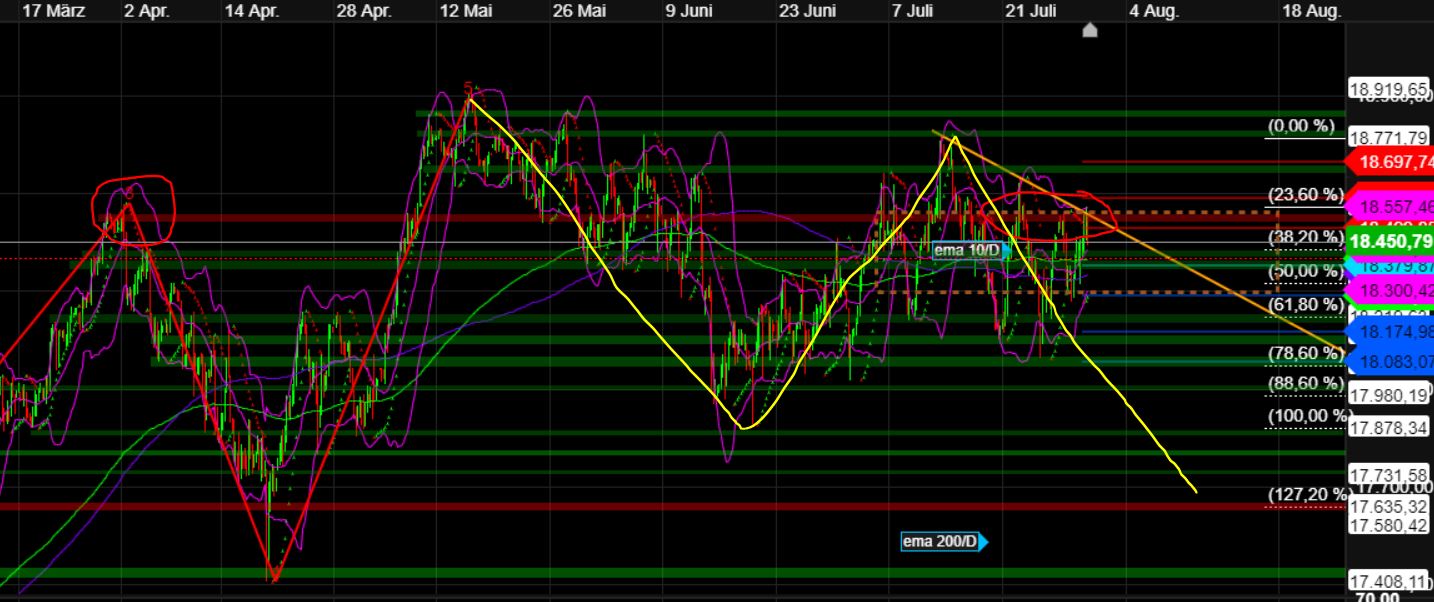Select the (0,00 %) Fibonacci level label
This screenshot has height=602, width=1434.
(x=1301, y=126)
